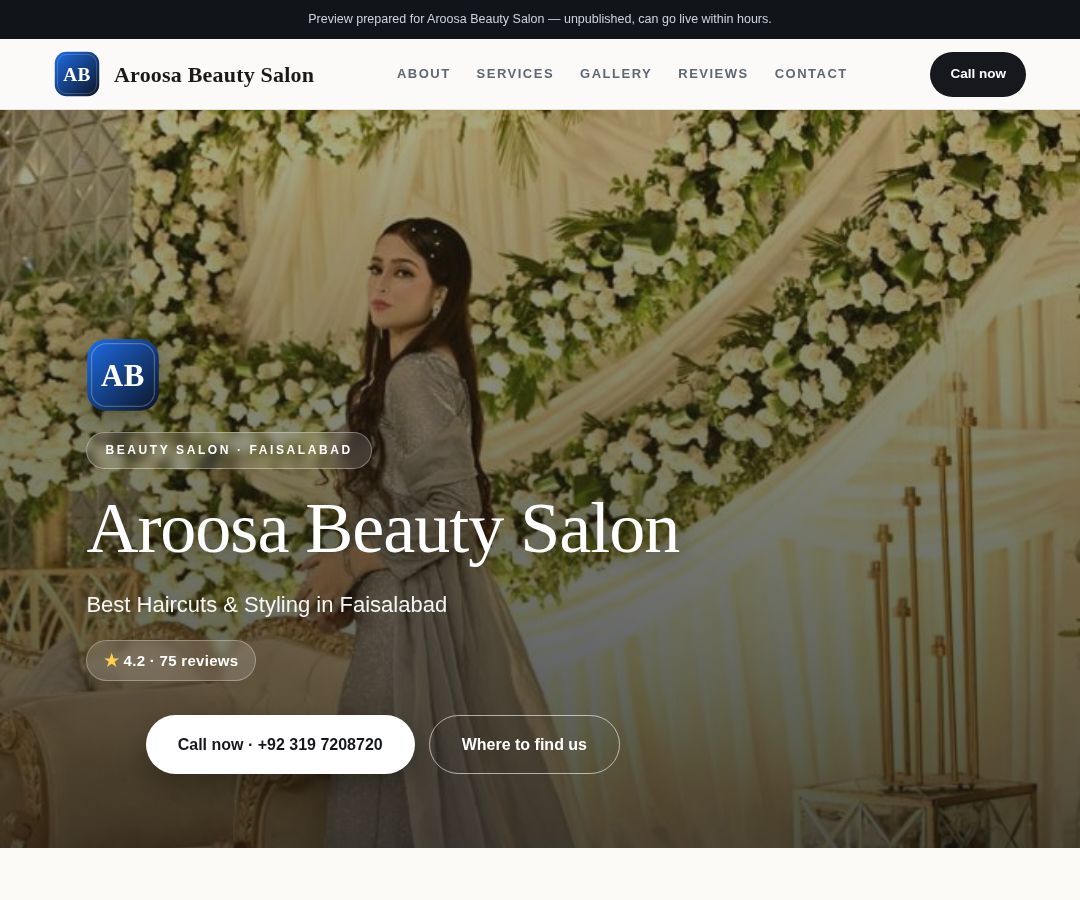The image size is (1080, 900).
Task: Open the Gallery navigation link
Action: (x=616, y=74)
